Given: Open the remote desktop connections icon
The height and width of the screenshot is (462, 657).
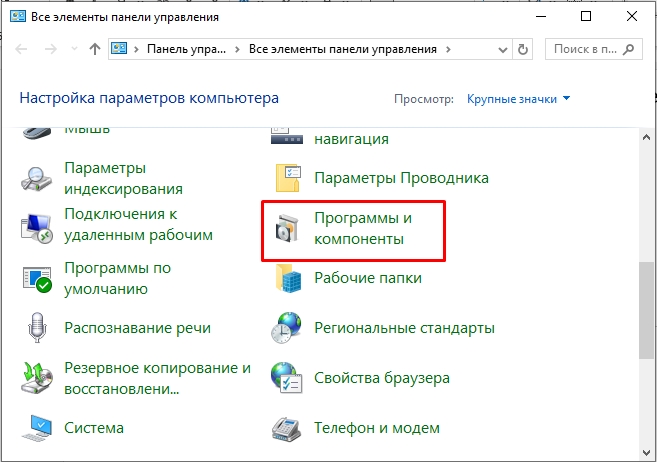Looking at the screenshot, I should coord(38,226).
